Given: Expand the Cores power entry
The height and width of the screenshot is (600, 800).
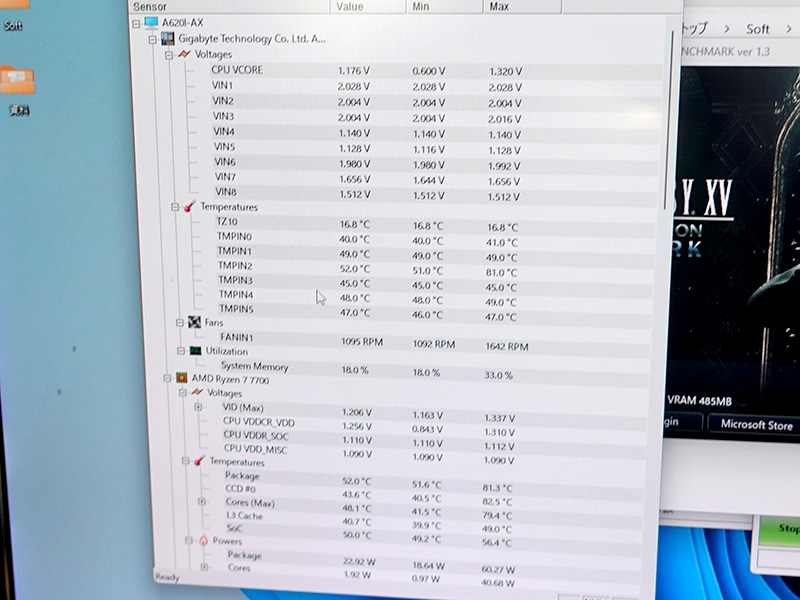Looking at the screenshot, I should (x=205, y=567).
